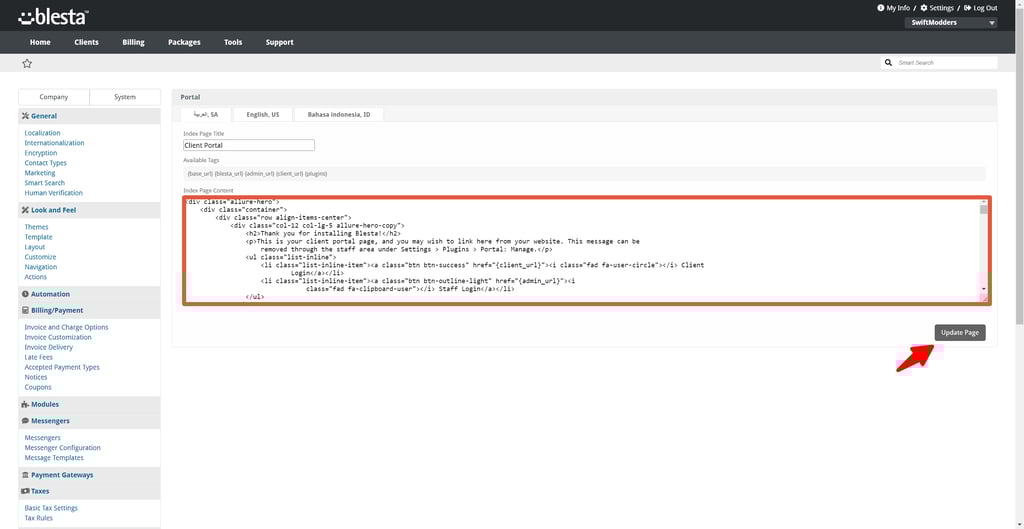This screenshot has width=1024, height=529.
Task: Expand the Messengers section header
Action: point(89,421)
